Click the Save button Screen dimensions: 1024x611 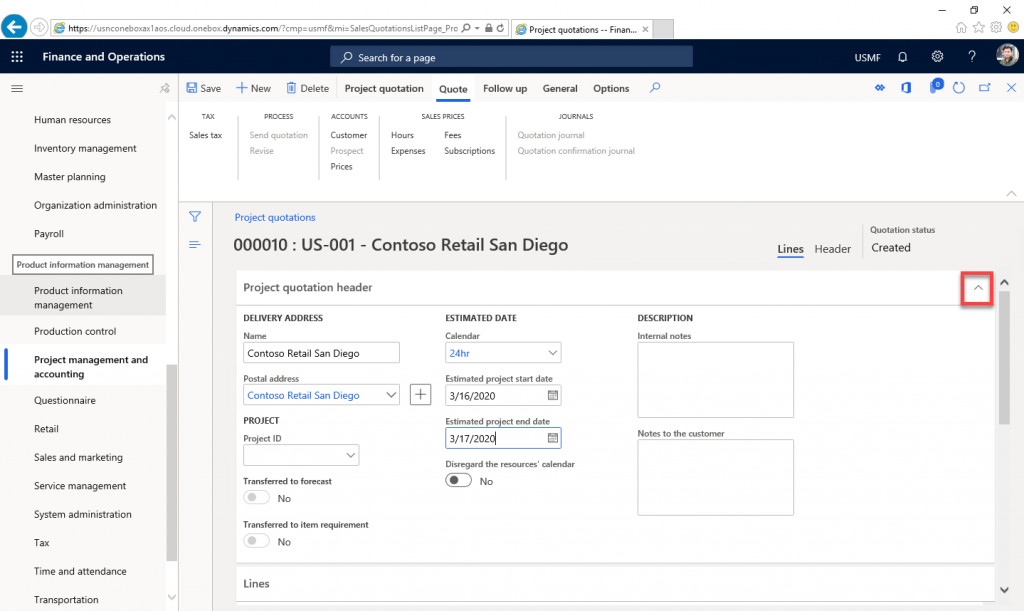[203, 88]
